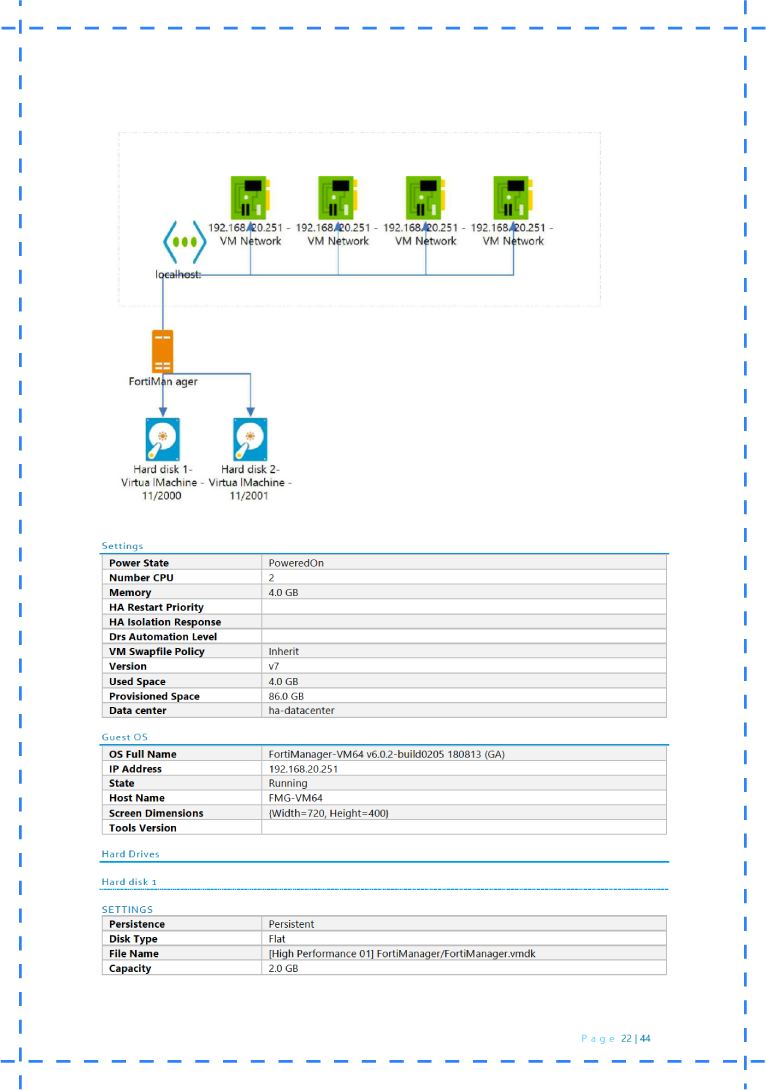
Task: Select the 'Power State' label cell
Action: point(182,563)
